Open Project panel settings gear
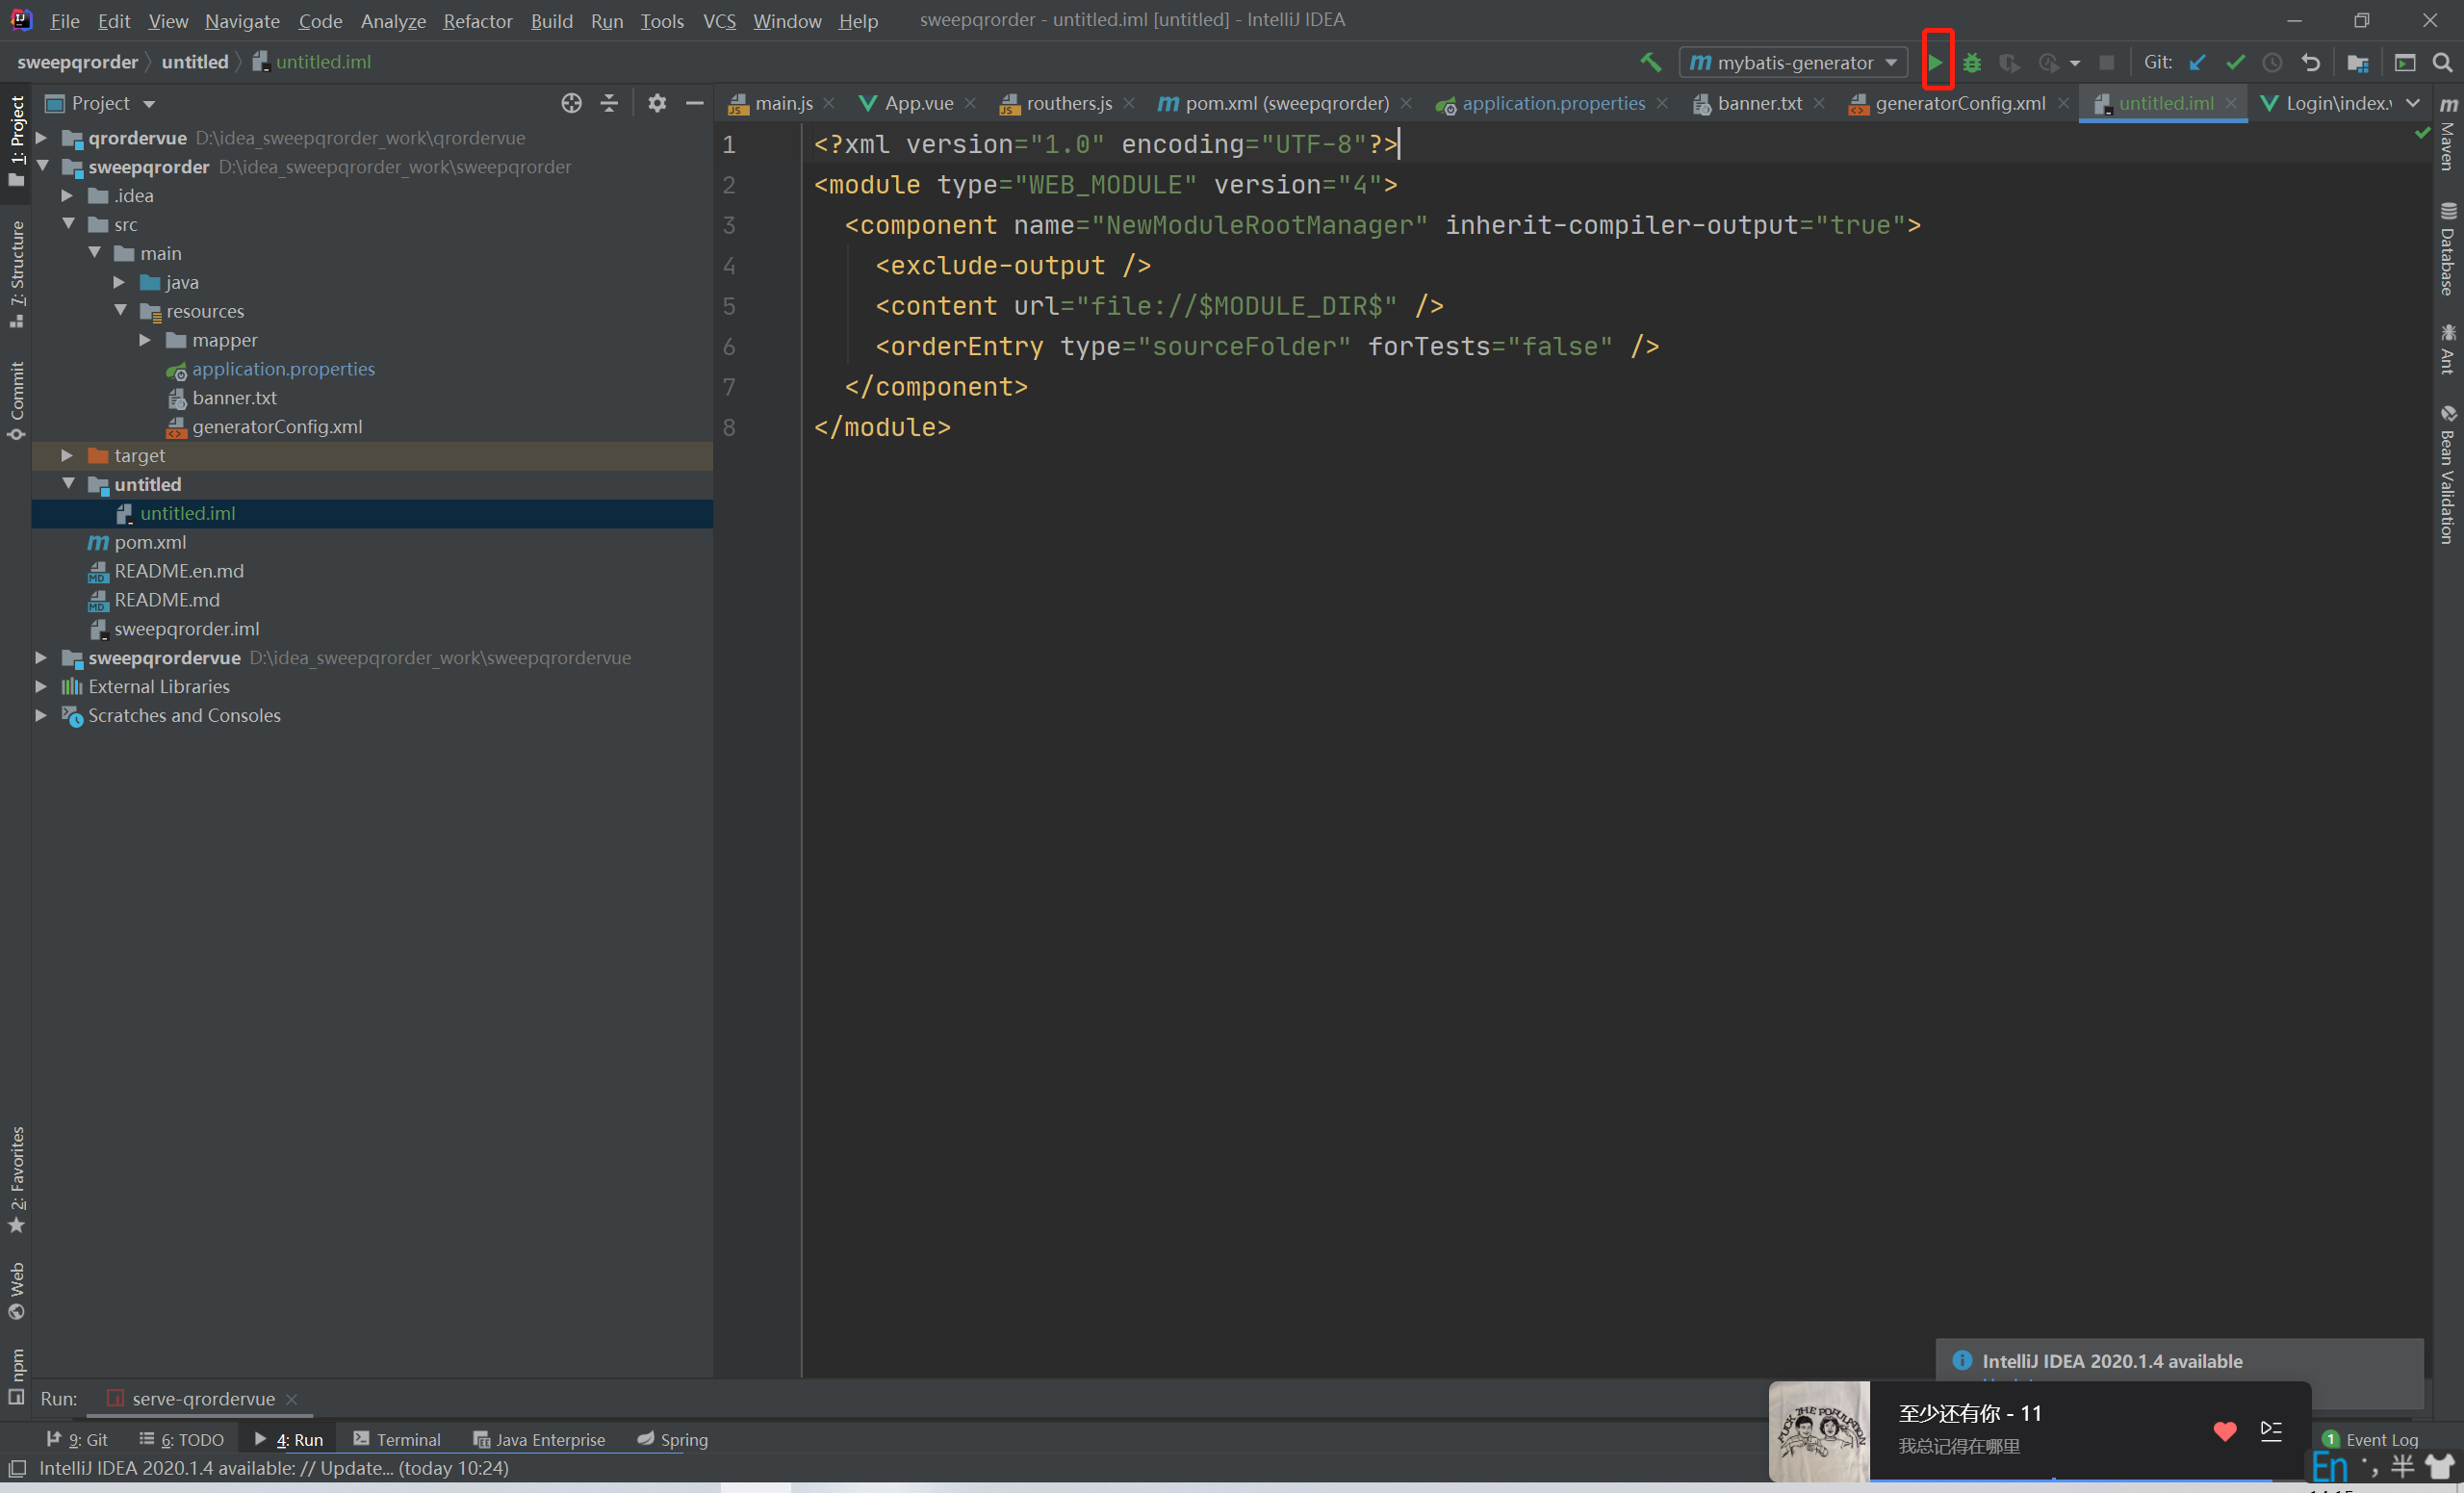The width and height of the screenshot is (2464, 1493). click(657, 103)
